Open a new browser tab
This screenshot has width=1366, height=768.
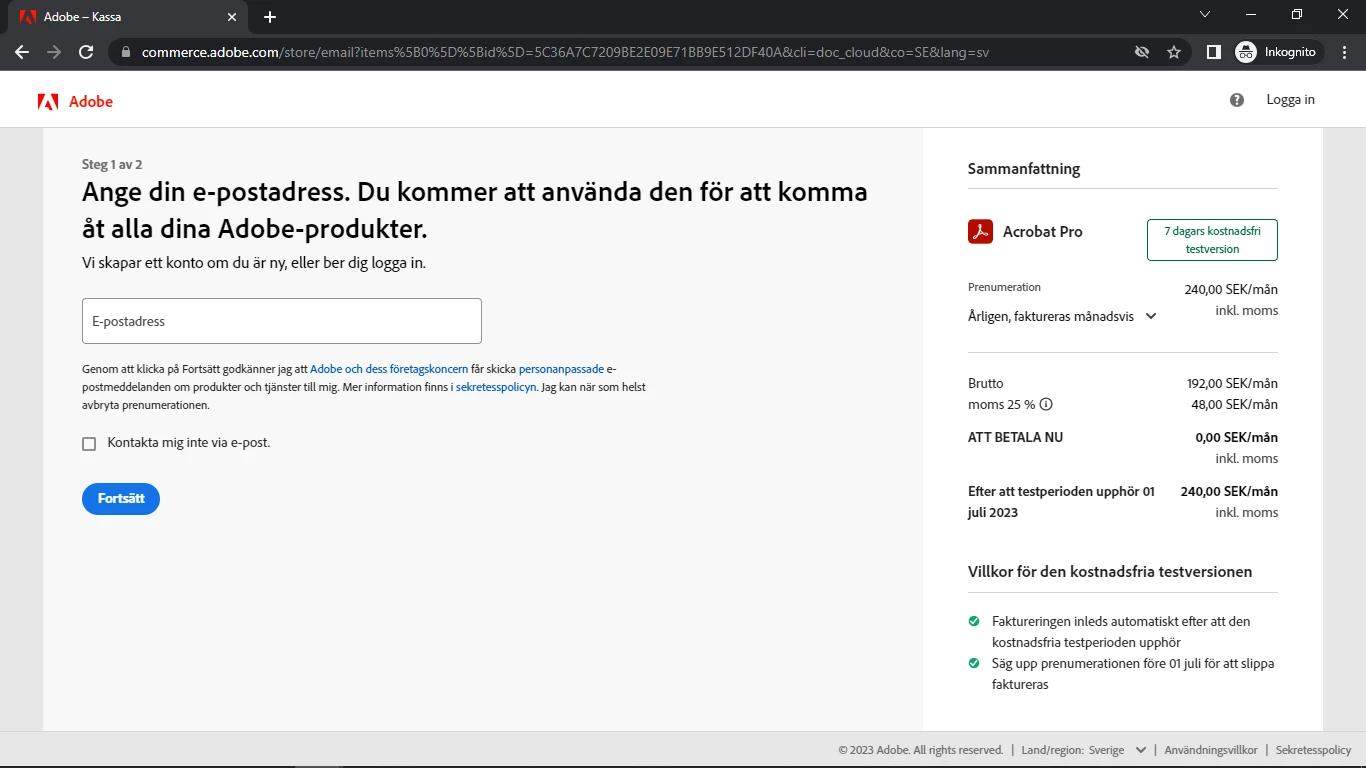(270, 17)
